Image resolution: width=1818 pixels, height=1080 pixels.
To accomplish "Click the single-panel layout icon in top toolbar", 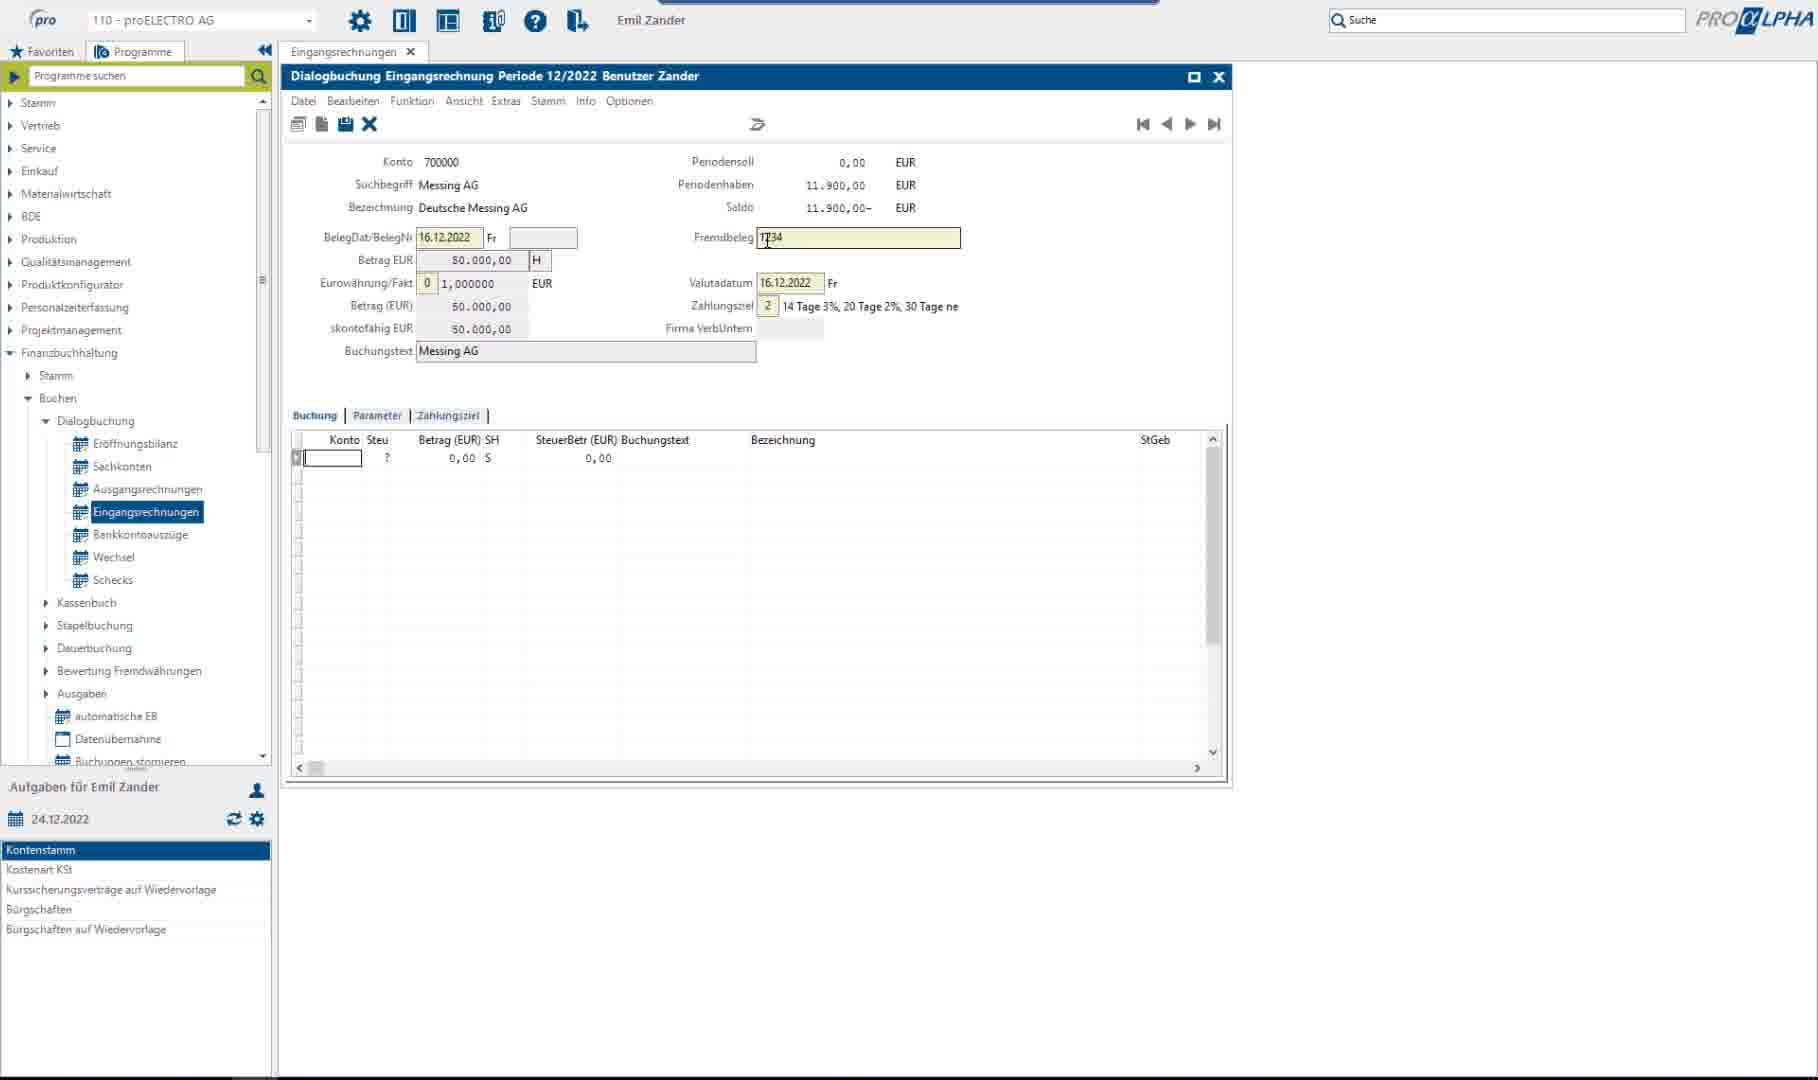I will point(404,20).
